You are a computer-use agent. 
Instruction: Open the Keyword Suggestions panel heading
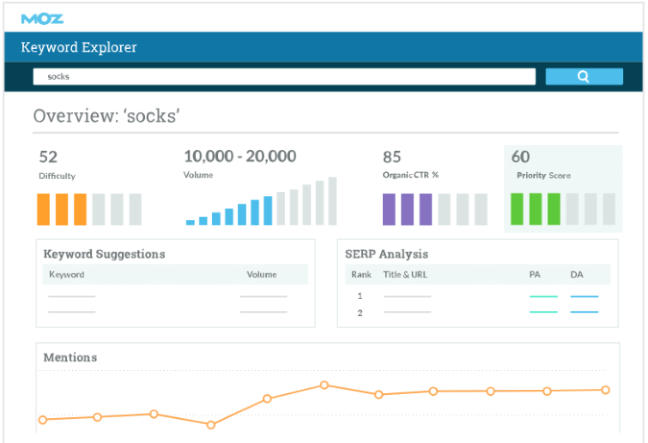coord(105,254)
